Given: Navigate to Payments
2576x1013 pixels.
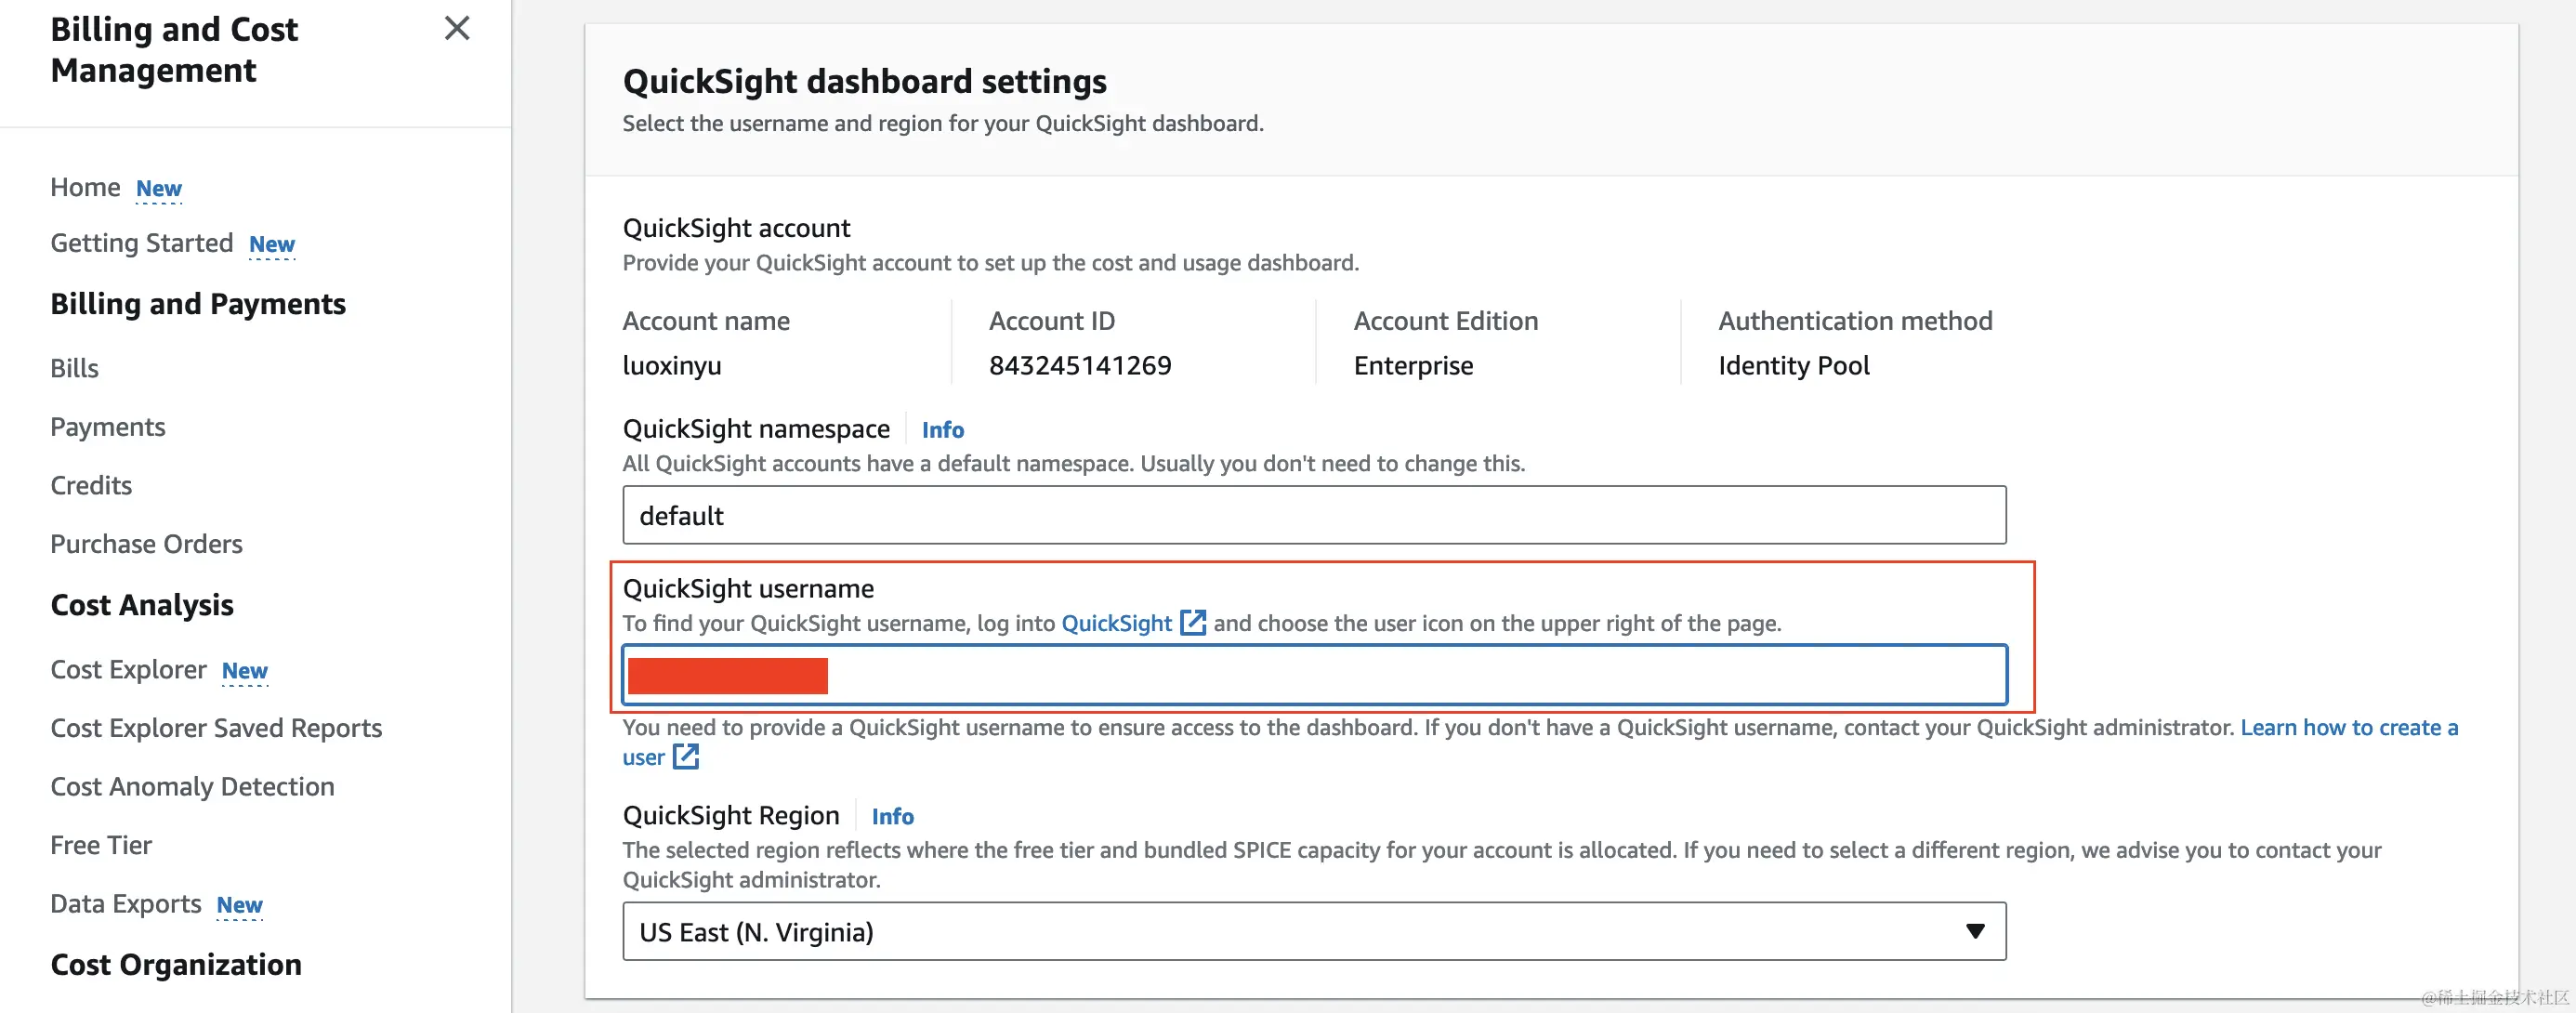Looking at the screenshot, I should click(107, 427).
